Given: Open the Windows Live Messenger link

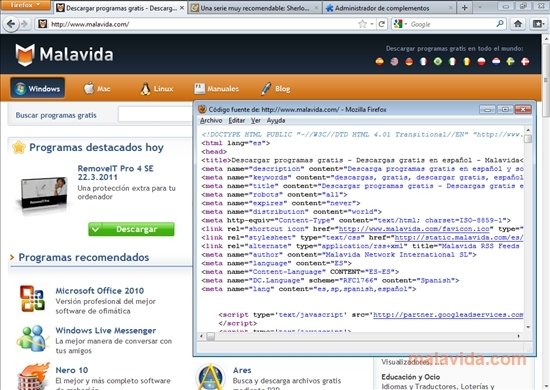Looking at the screenshot, I should [x=106, y=330].
